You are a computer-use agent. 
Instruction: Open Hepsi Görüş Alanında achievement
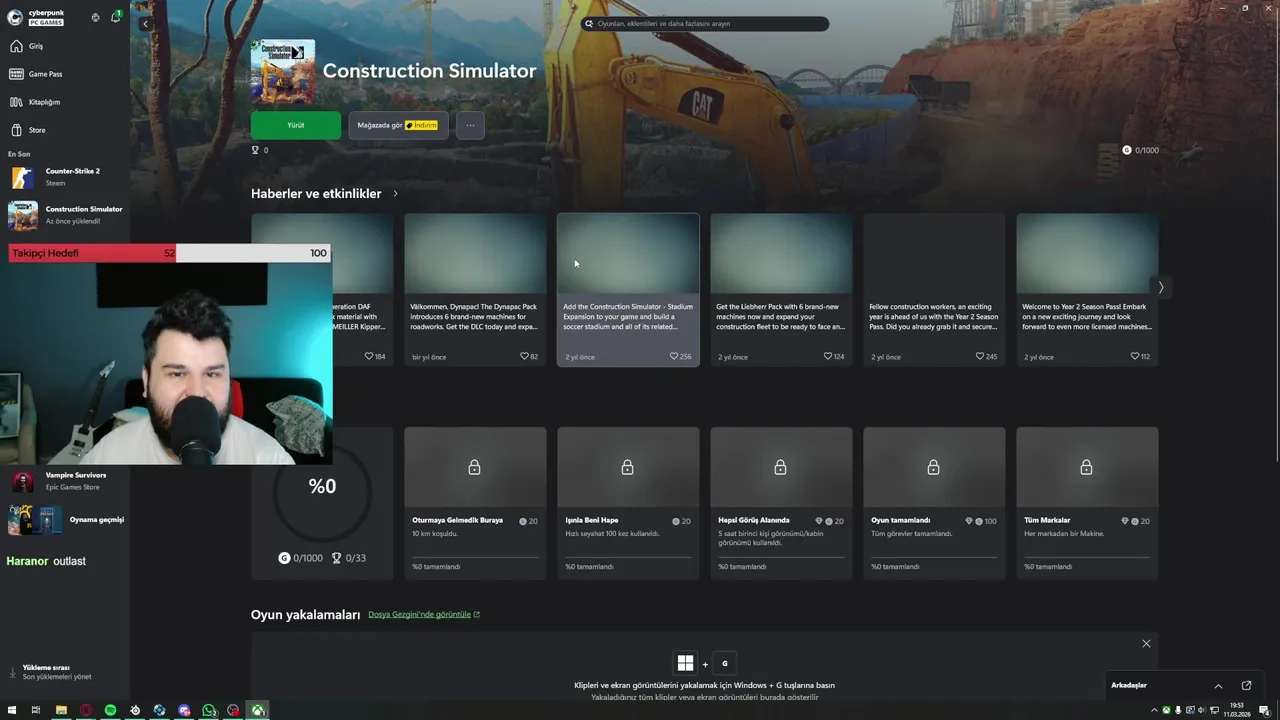point(781,503)
